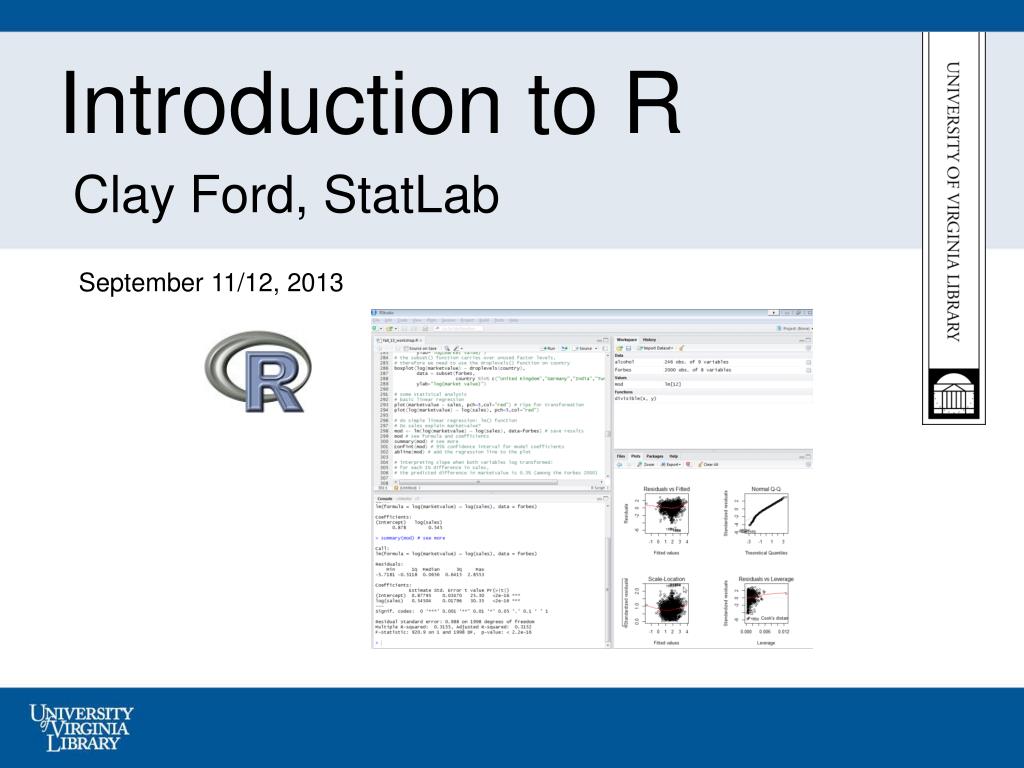Image resolution: width=1024 pixels, height=768 pixels.
Task: Select the "alcohol" dataset row in Workspace
Action: 712,362
